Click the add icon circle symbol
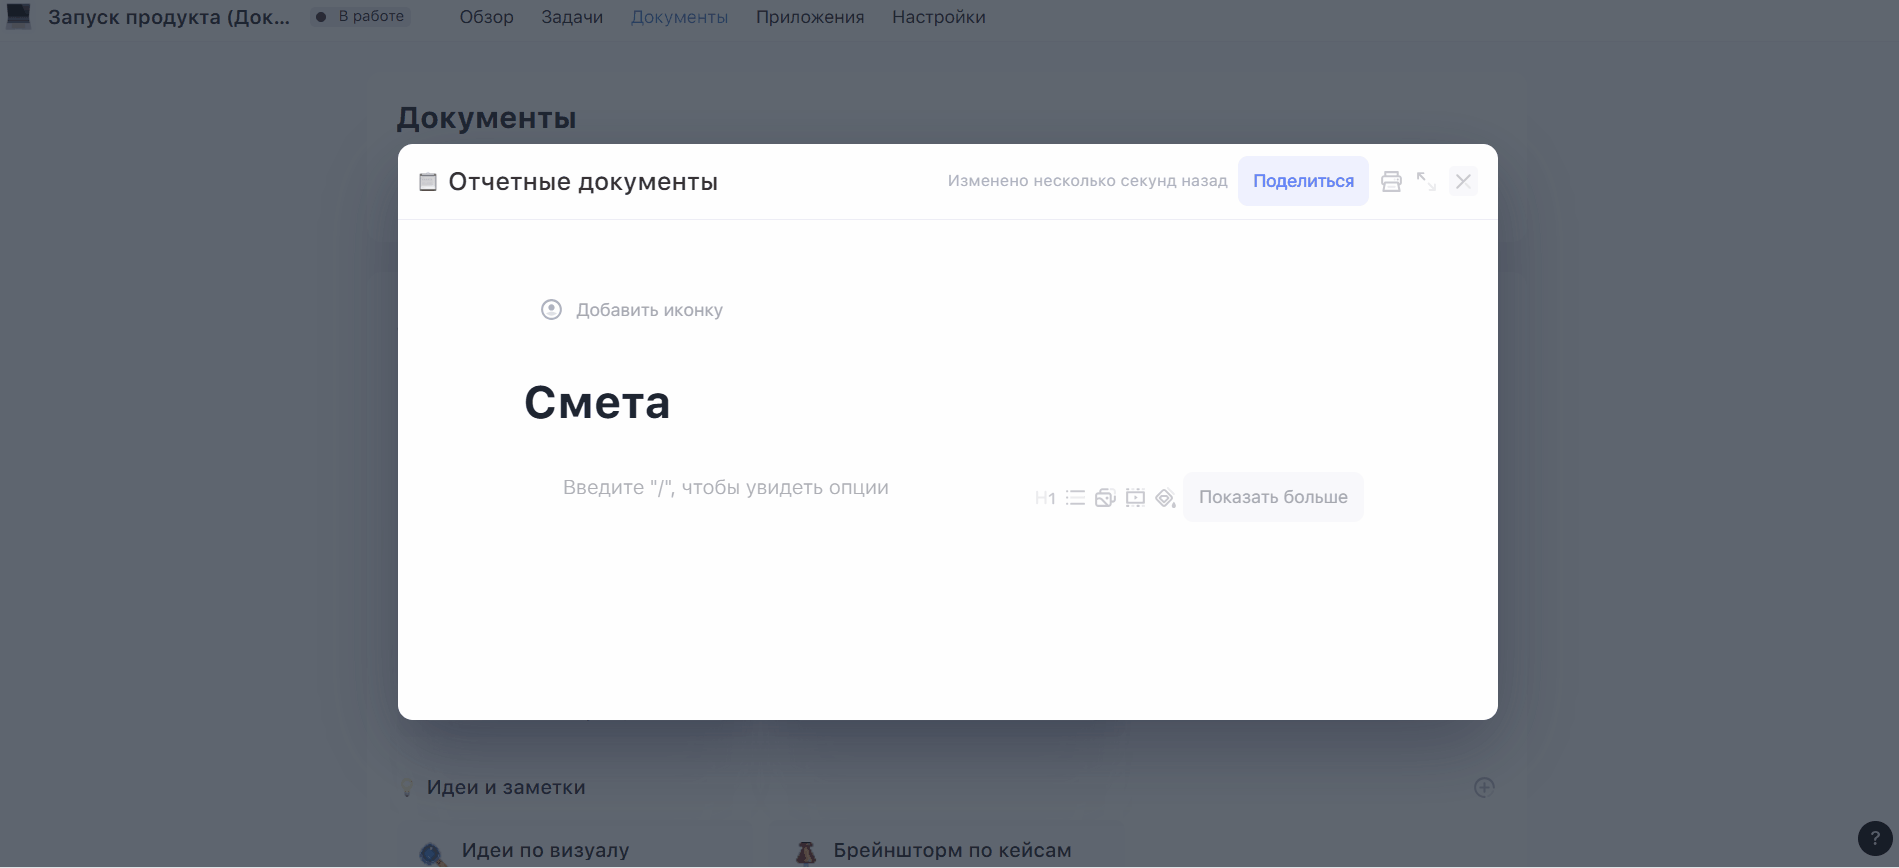The image size is (1899, 868). tap(551, 310)
